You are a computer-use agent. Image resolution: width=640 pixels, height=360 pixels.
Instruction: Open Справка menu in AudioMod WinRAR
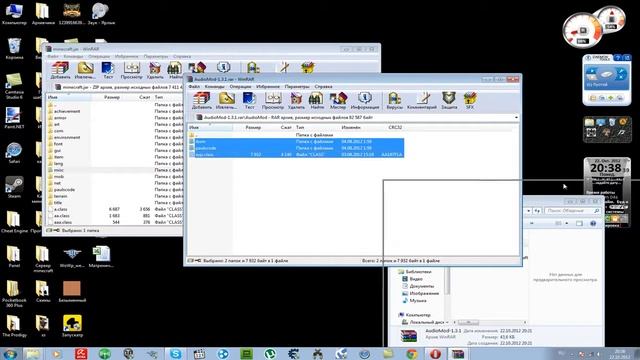point(323,87)
